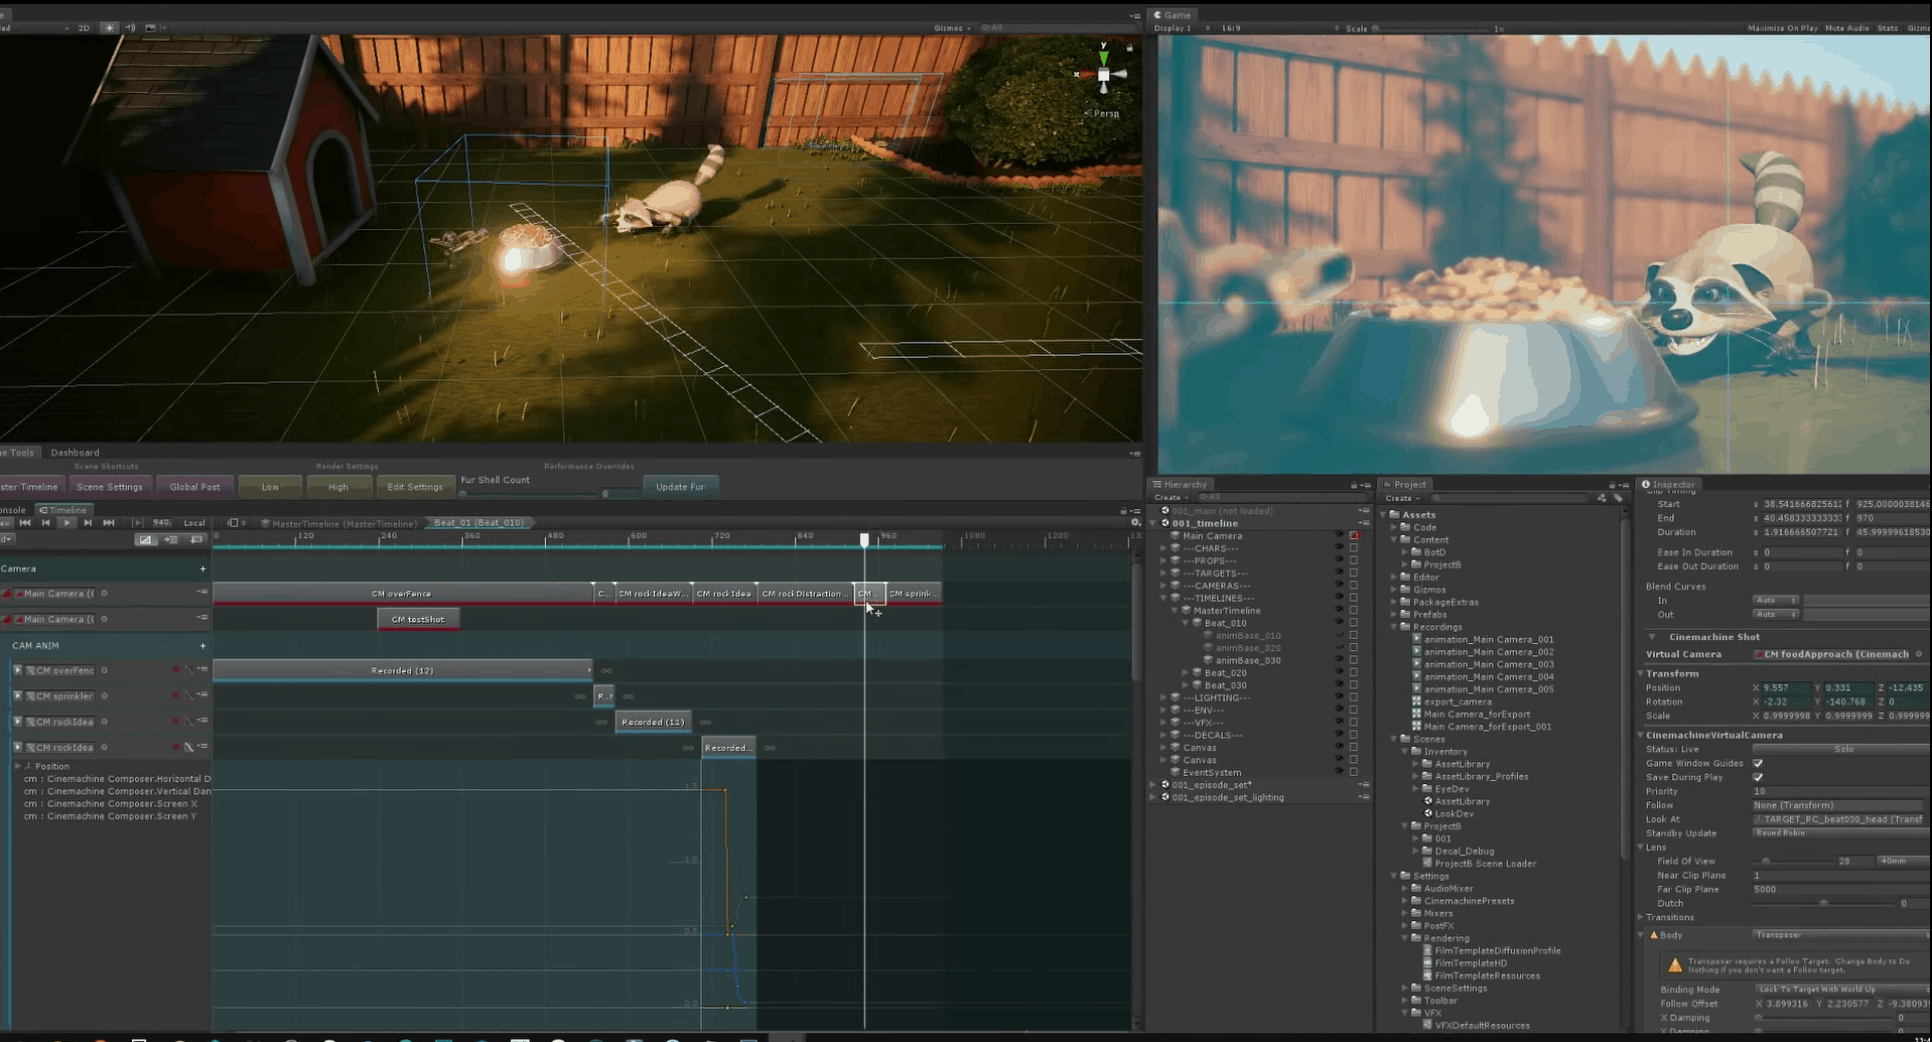Click search by type icon in Project
The image size is (1932, 1042).
pyautogui.click(x=1602, y=498)
